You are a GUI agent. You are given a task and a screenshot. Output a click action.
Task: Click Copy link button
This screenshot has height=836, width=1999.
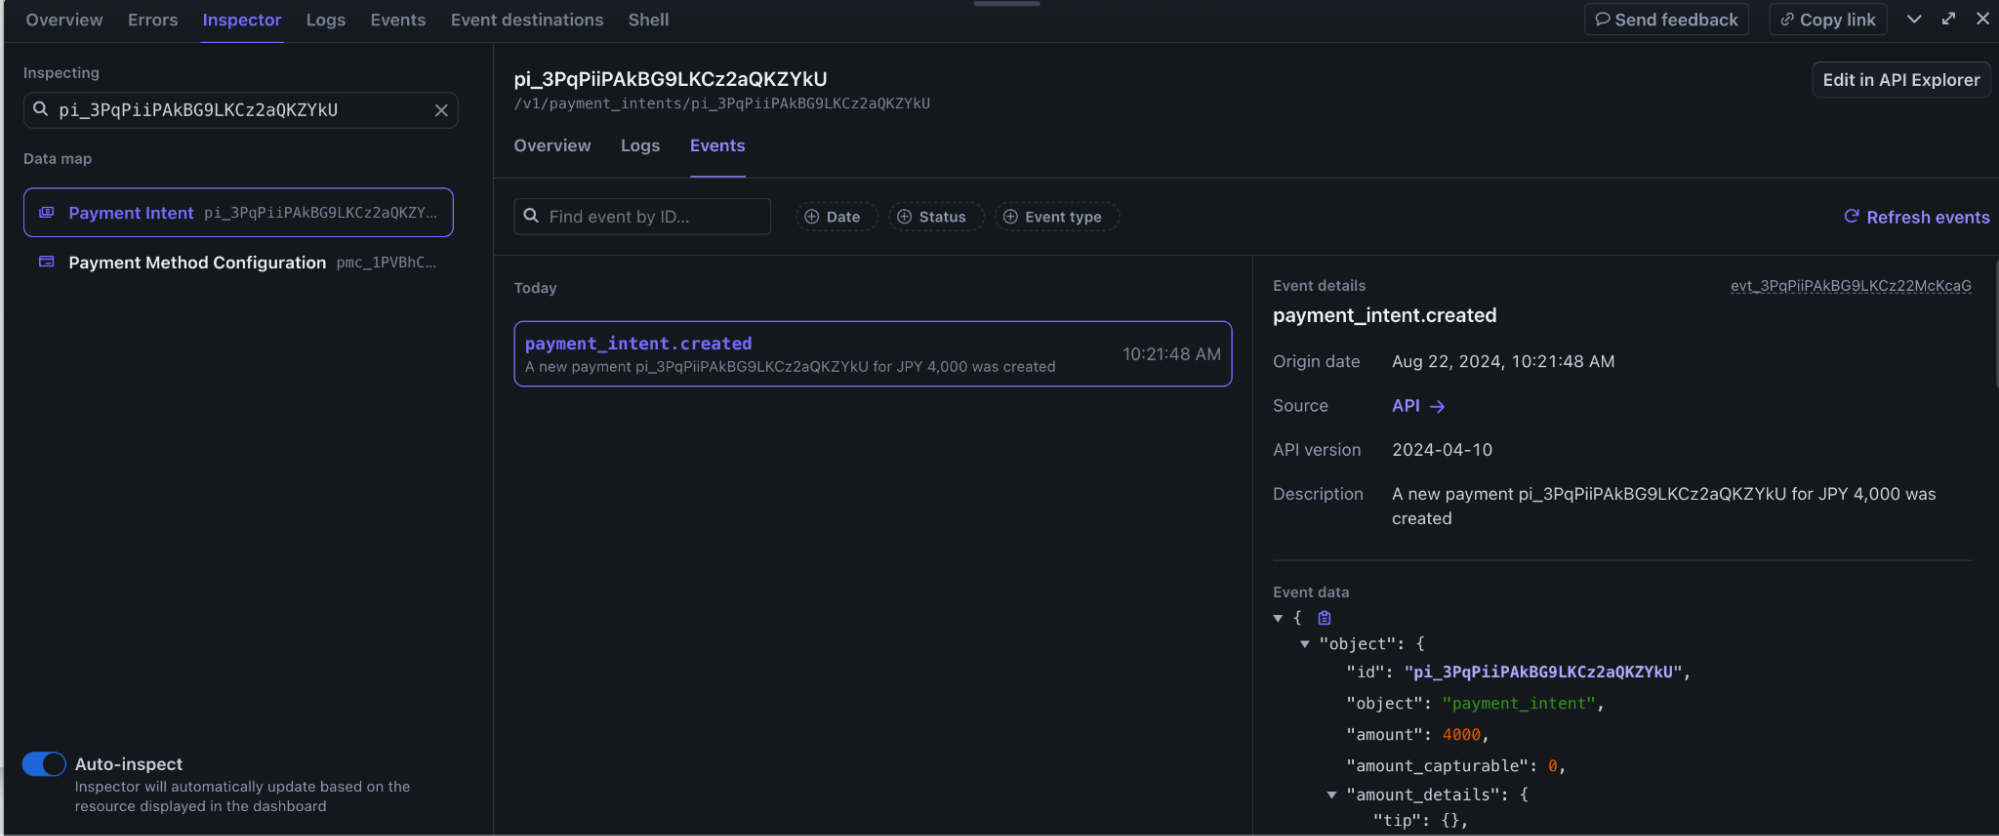[1828, 20]
